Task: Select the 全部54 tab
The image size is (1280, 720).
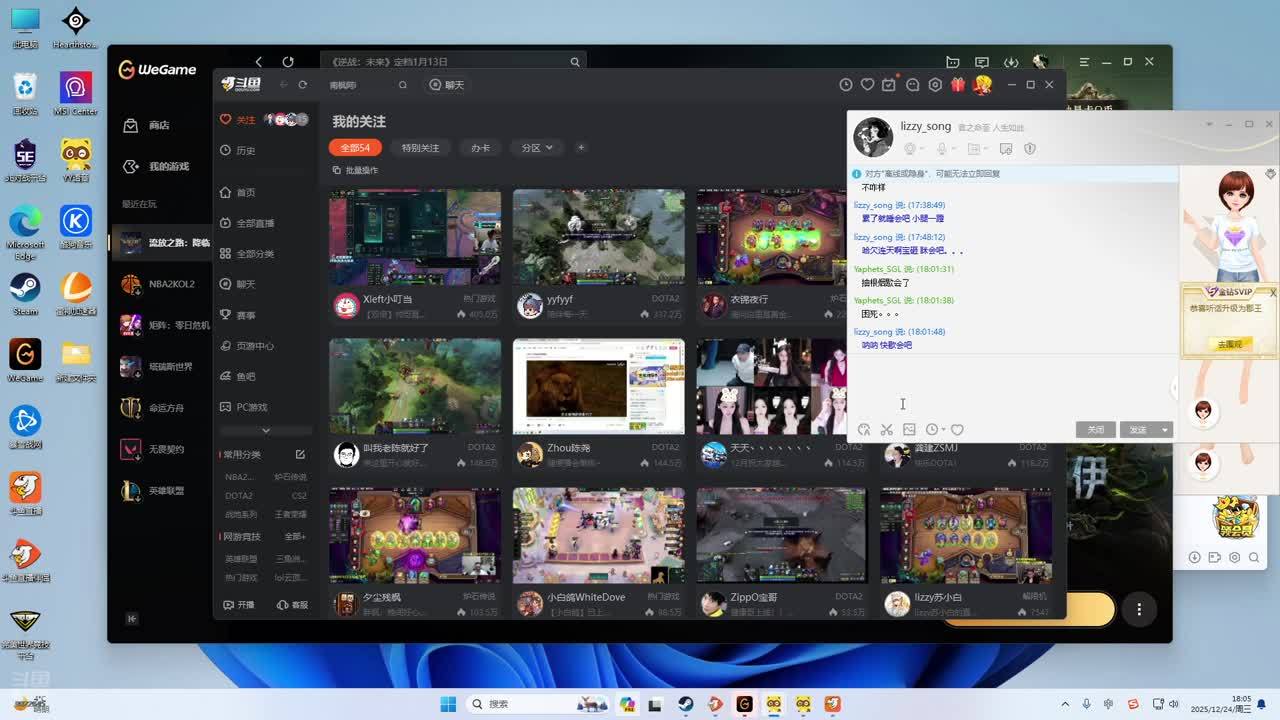Action: [355, 148]
